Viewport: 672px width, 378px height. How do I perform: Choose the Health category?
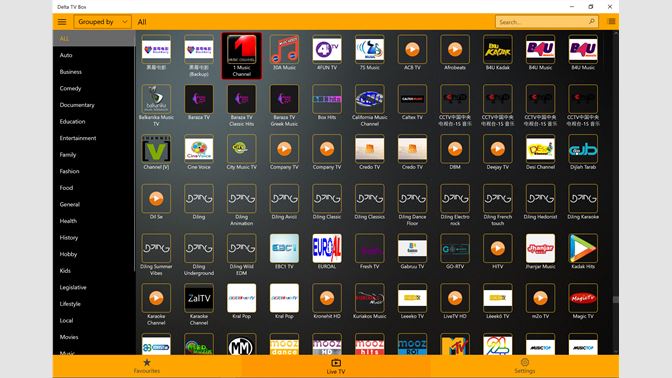[x=94, y=221]
